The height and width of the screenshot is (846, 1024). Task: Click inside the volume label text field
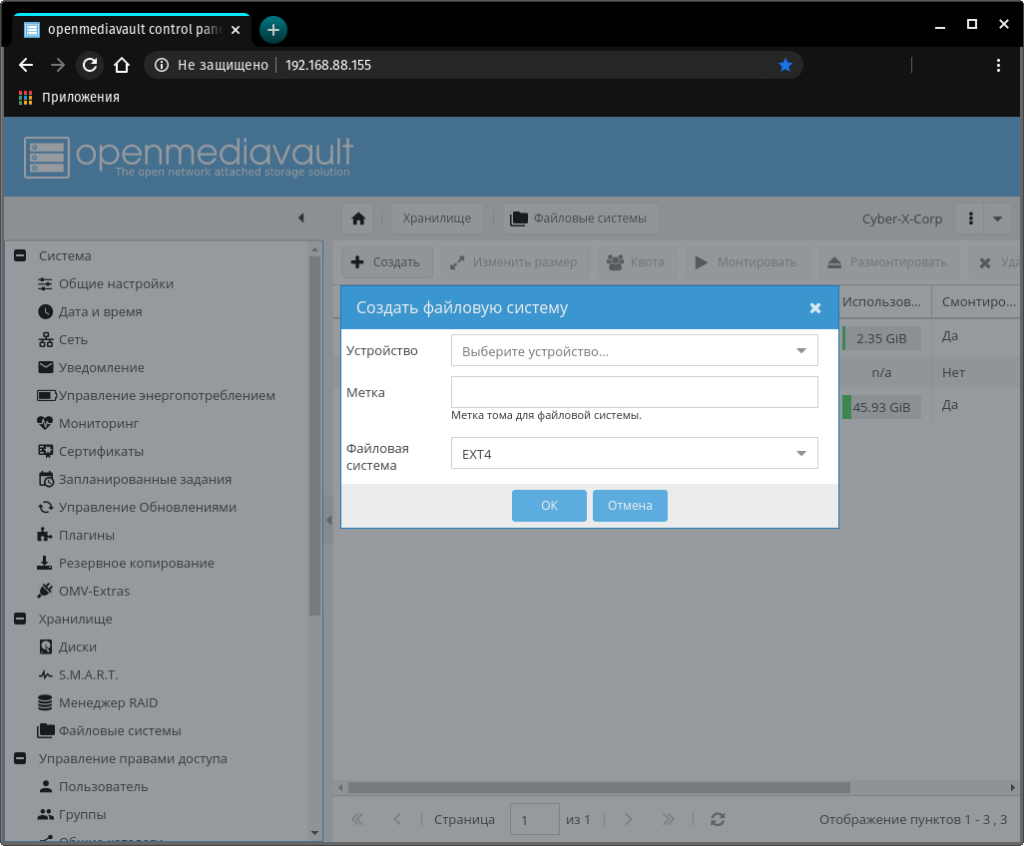634,392
